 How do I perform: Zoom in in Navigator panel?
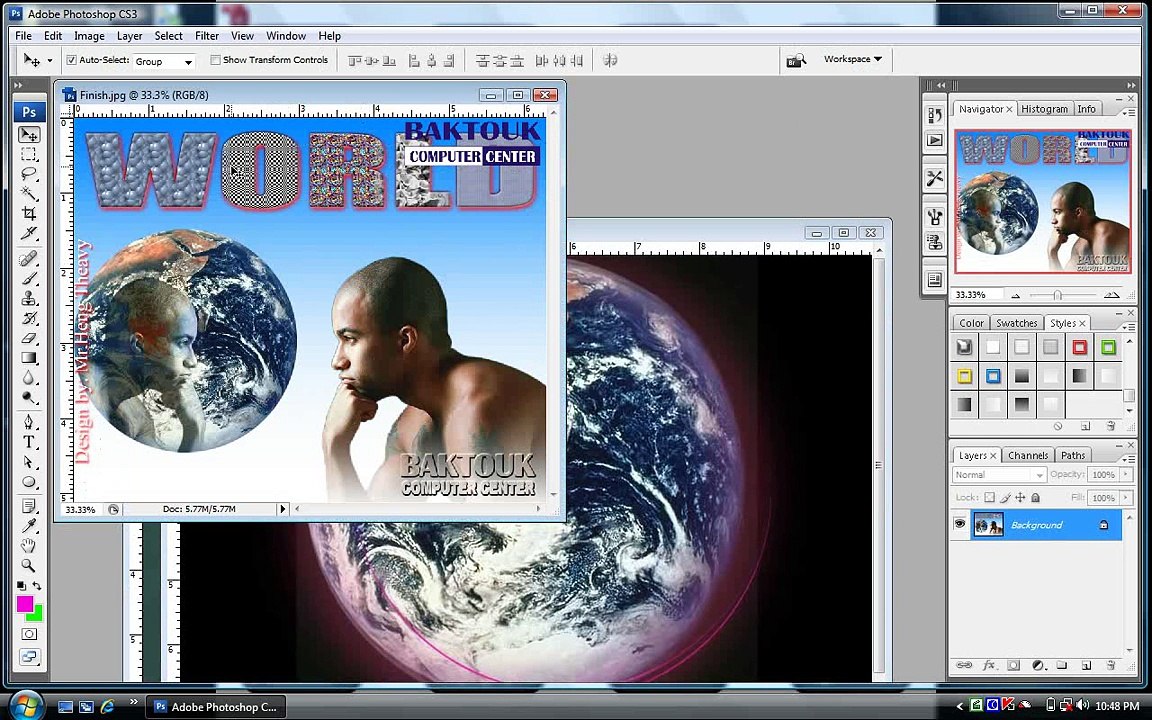[x=1112, y=295]
